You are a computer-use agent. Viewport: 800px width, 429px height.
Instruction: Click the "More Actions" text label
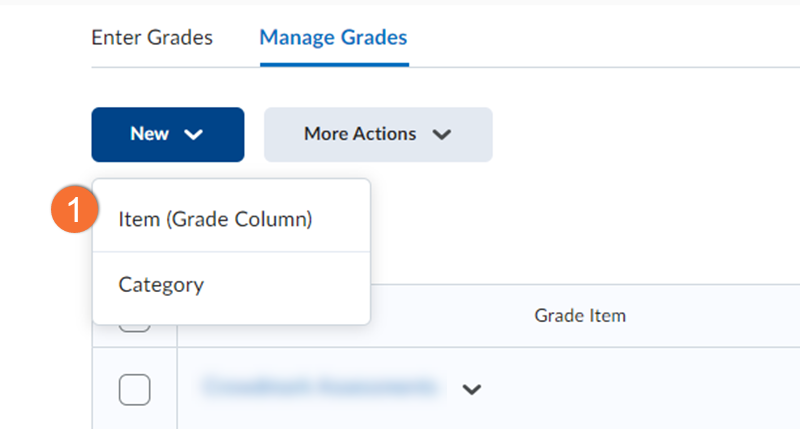(359, 134)
